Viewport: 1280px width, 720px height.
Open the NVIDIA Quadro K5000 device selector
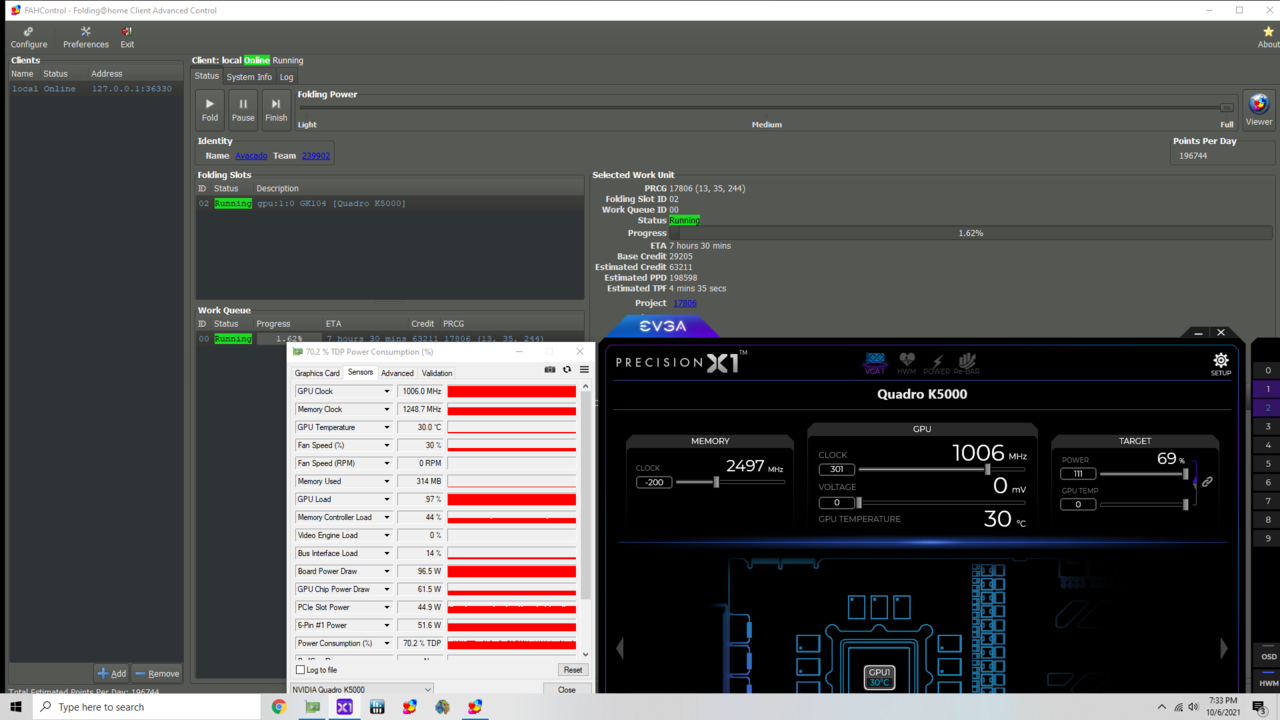point(360,689)
